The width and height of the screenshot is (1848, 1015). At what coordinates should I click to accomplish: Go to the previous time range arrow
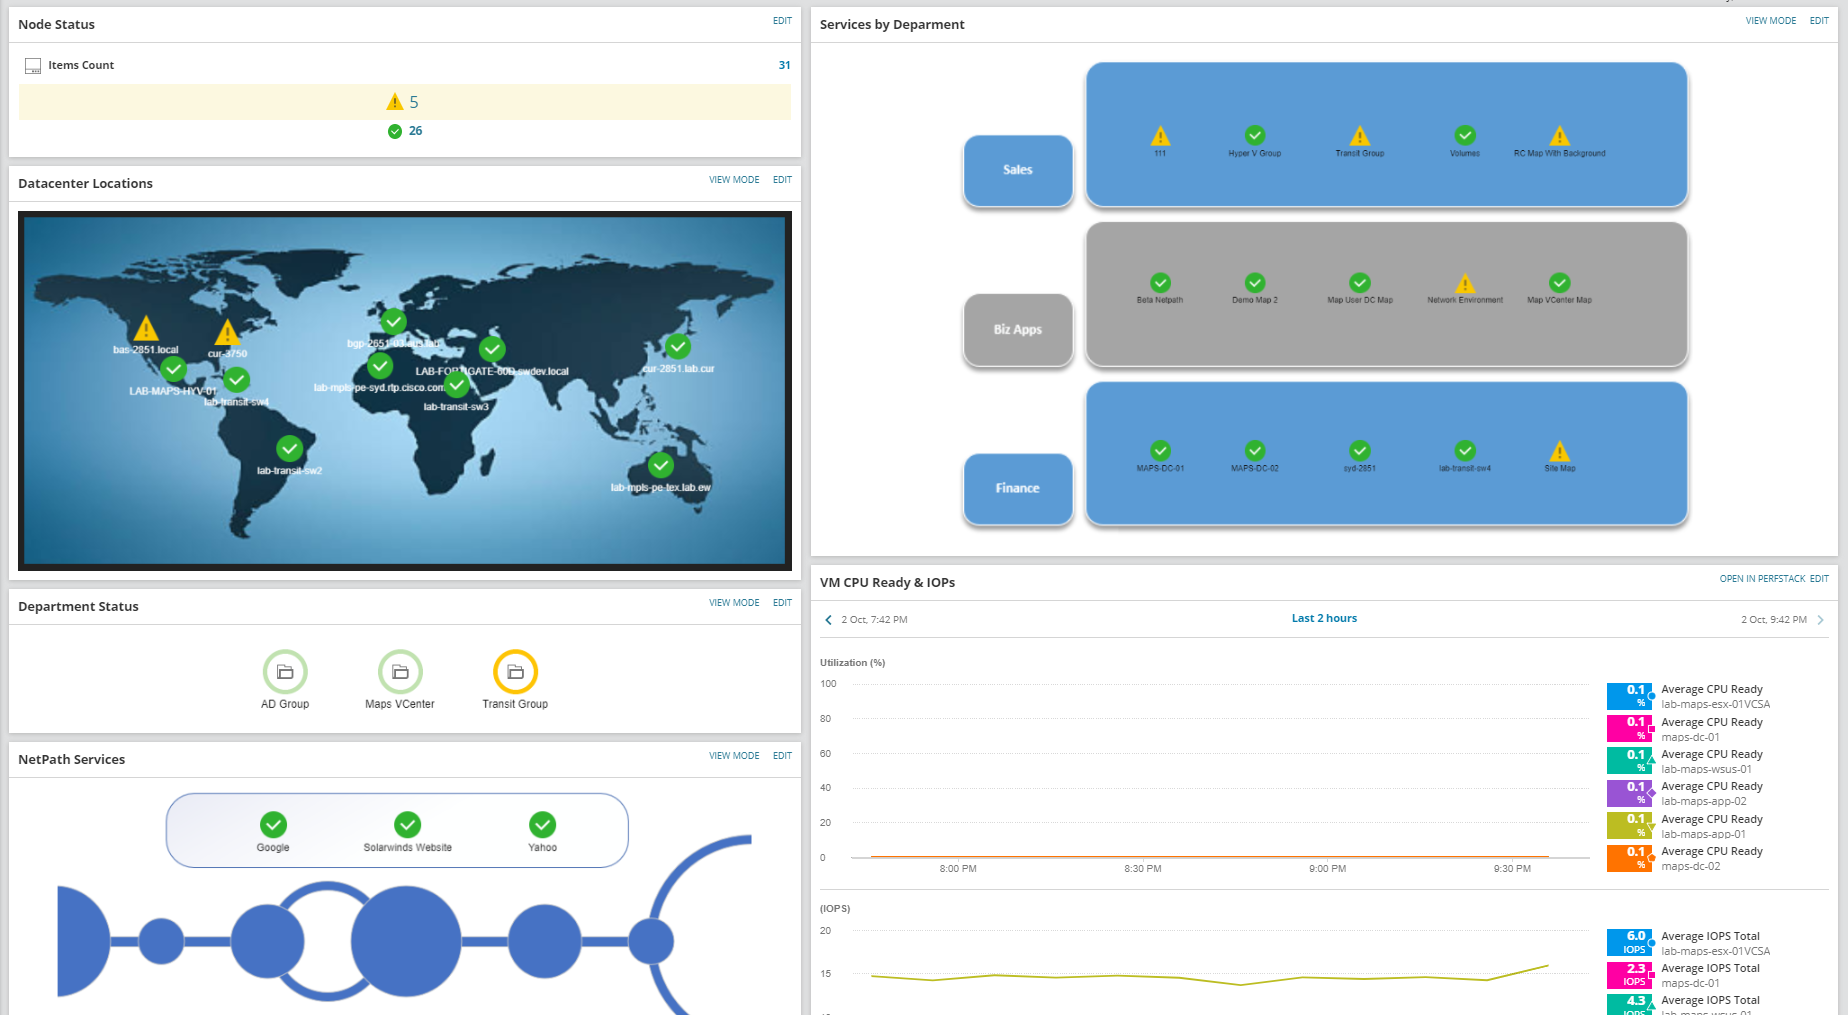[x=828, y=620]
